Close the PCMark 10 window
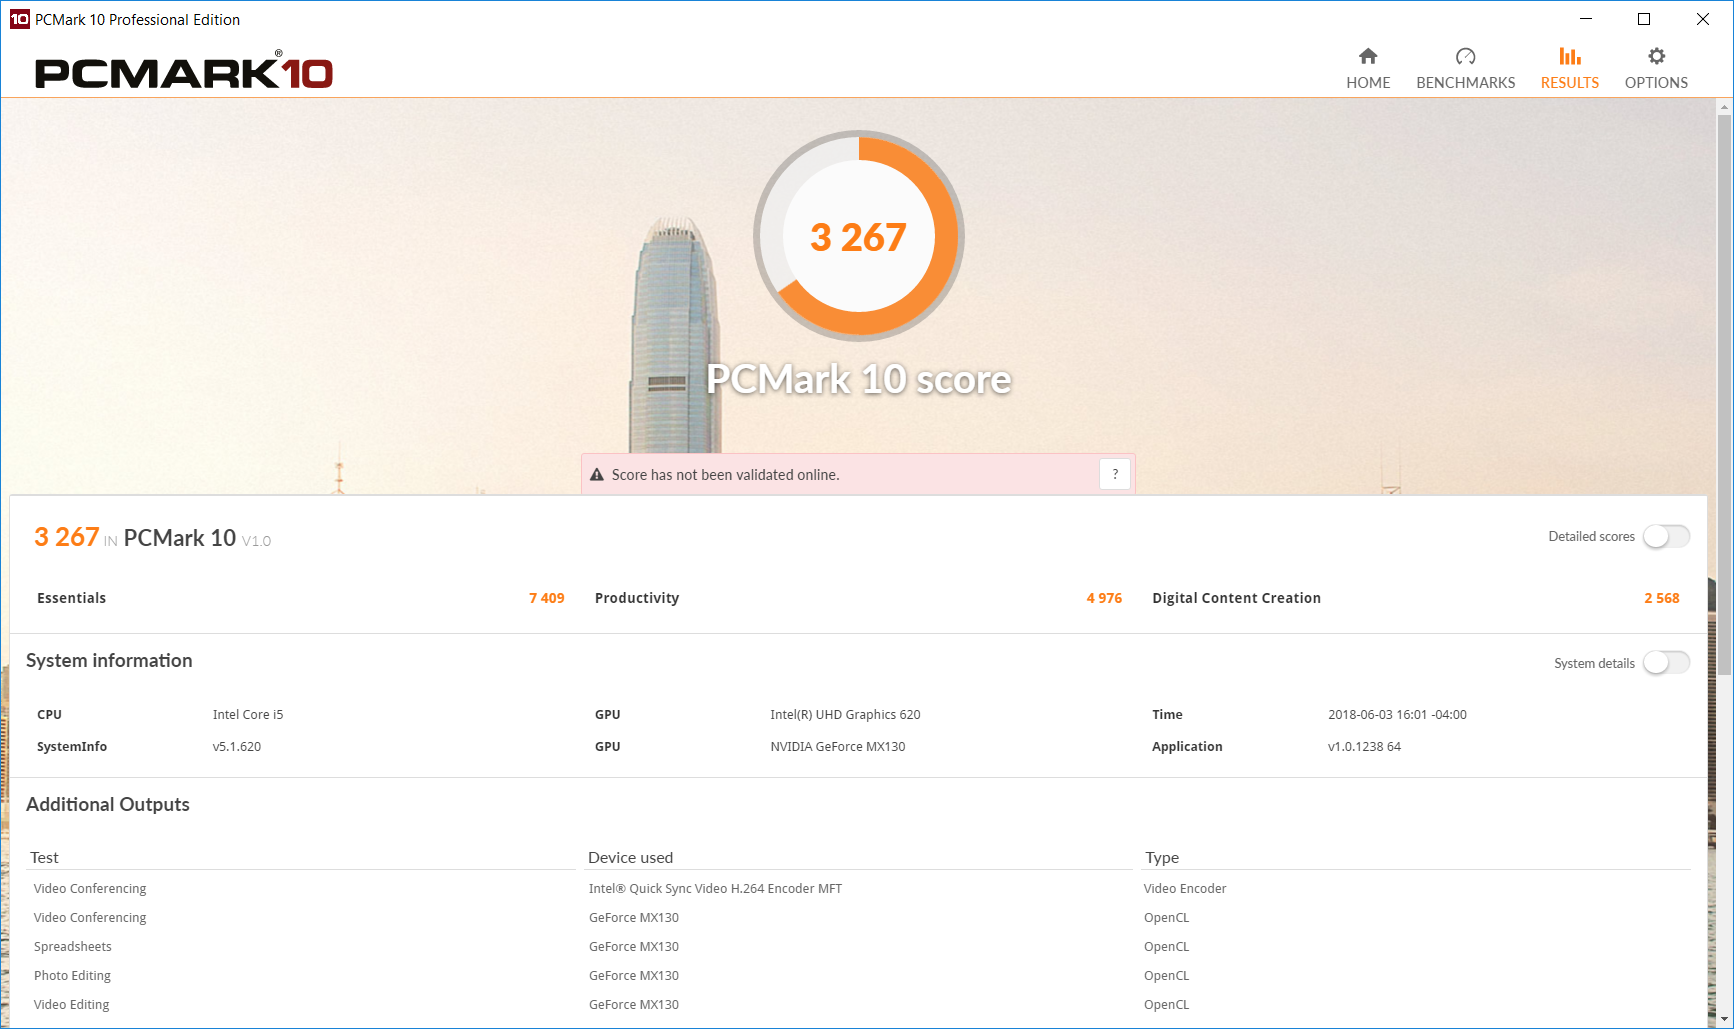1734x1029 pixels. point(1702,19)
